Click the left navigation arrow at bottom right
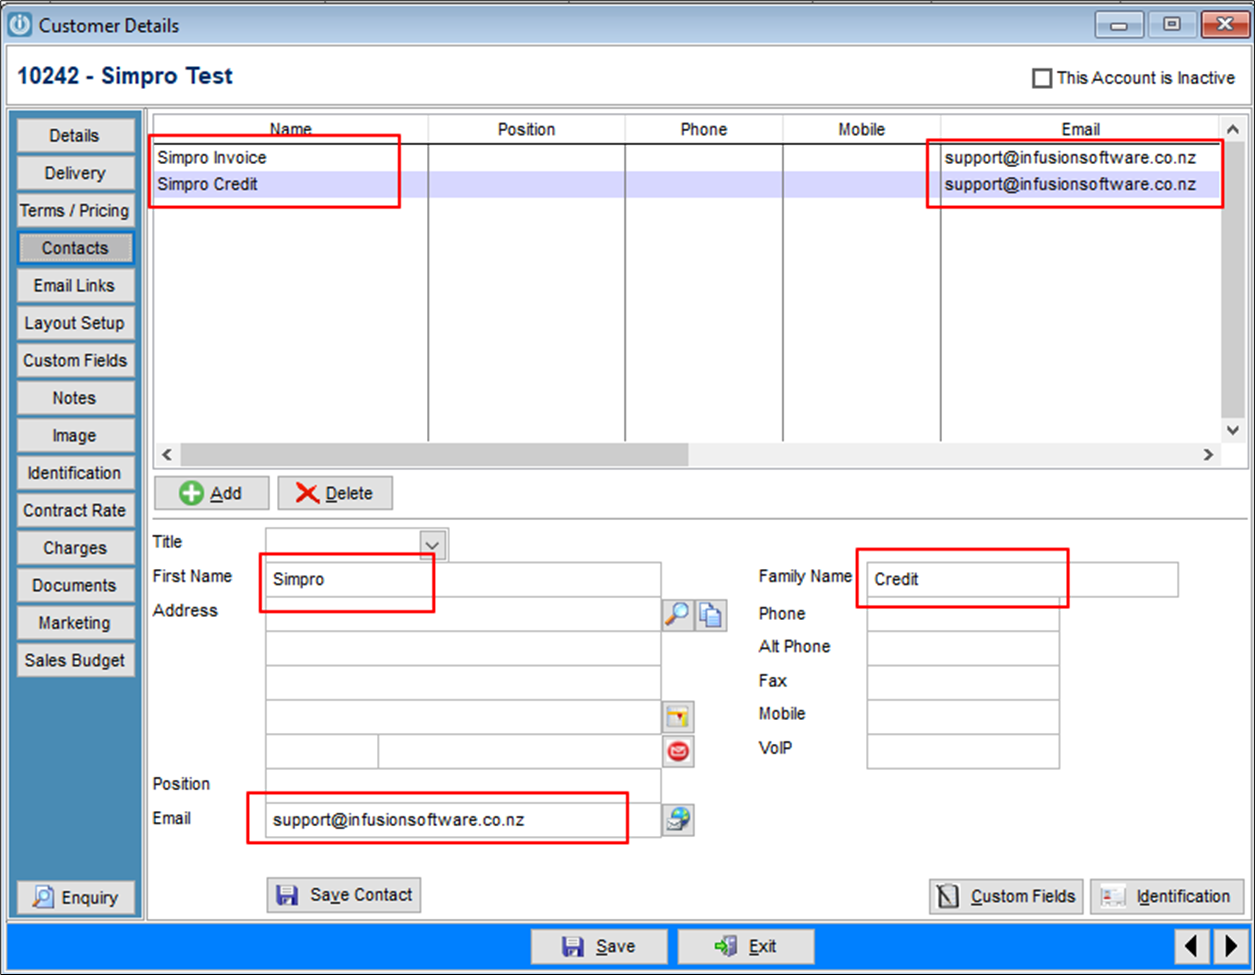This screenshot has width=1255, height=975. pyautogui.click(x=1192, y=945)
